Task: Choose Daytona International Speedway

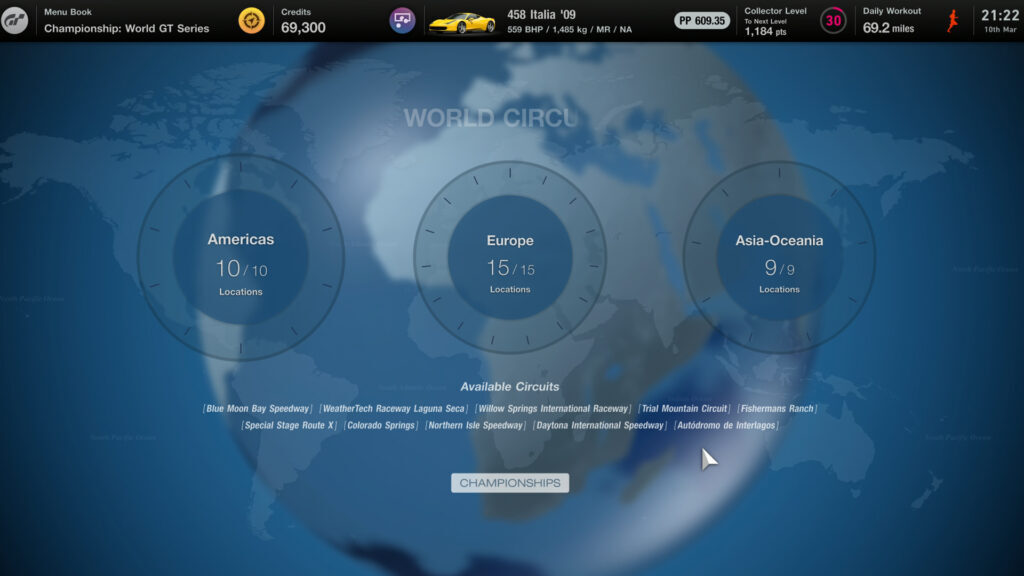Action: click(600, 425)
